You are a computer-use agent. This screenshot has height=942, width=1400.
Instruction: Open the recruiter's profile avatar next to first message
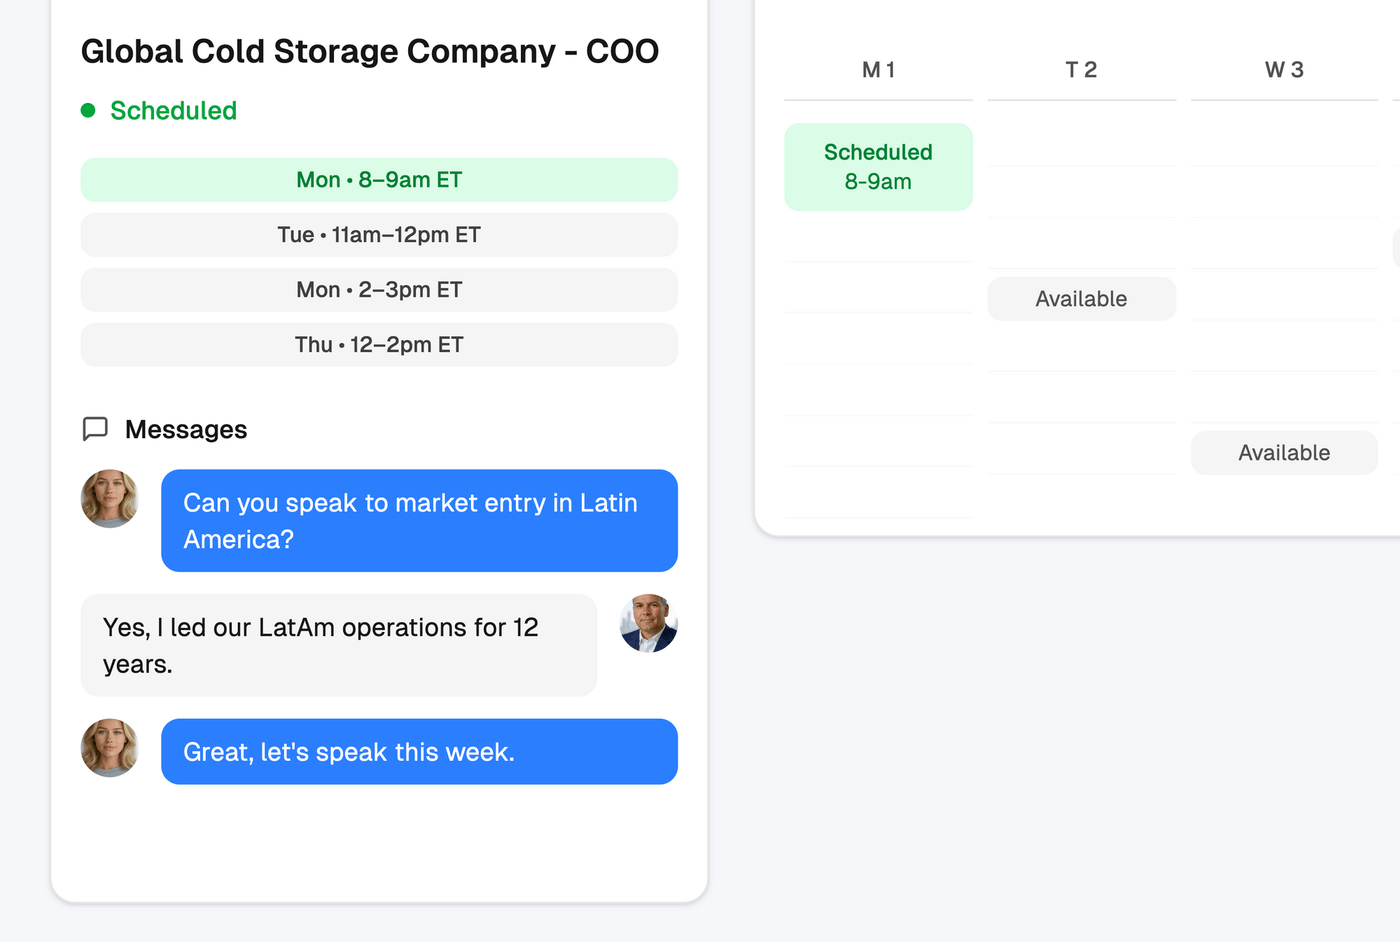110,498
